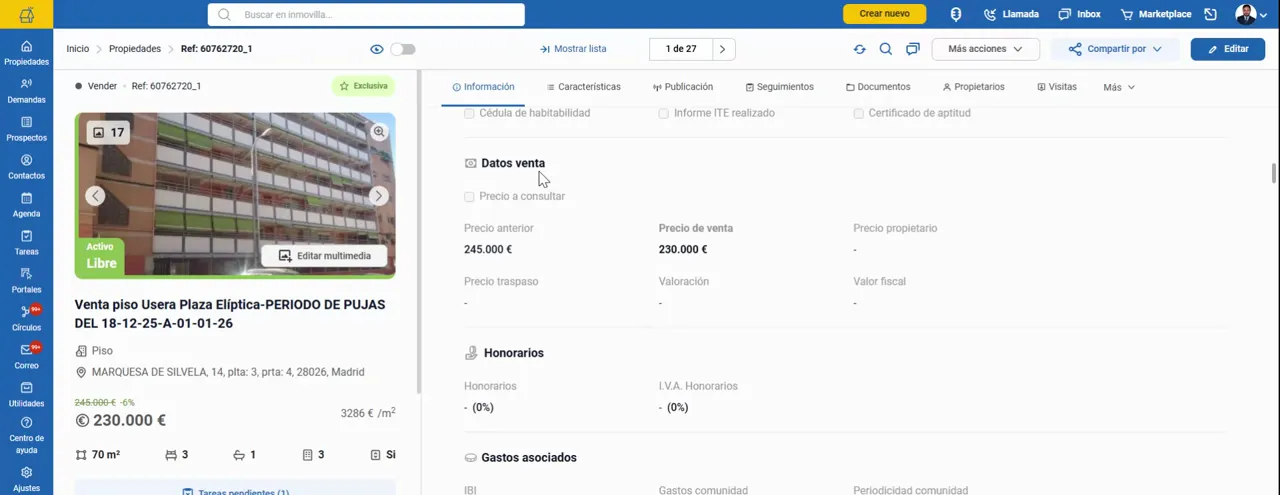Switch to the Características tab
Screen dimensions: 1280x495
click(583, 87)
